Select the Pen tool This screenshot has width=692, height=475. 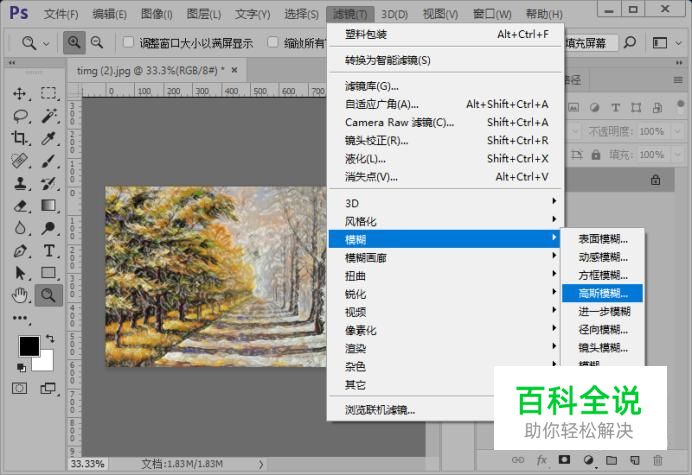pyautogui.click(x=20, y=251)
